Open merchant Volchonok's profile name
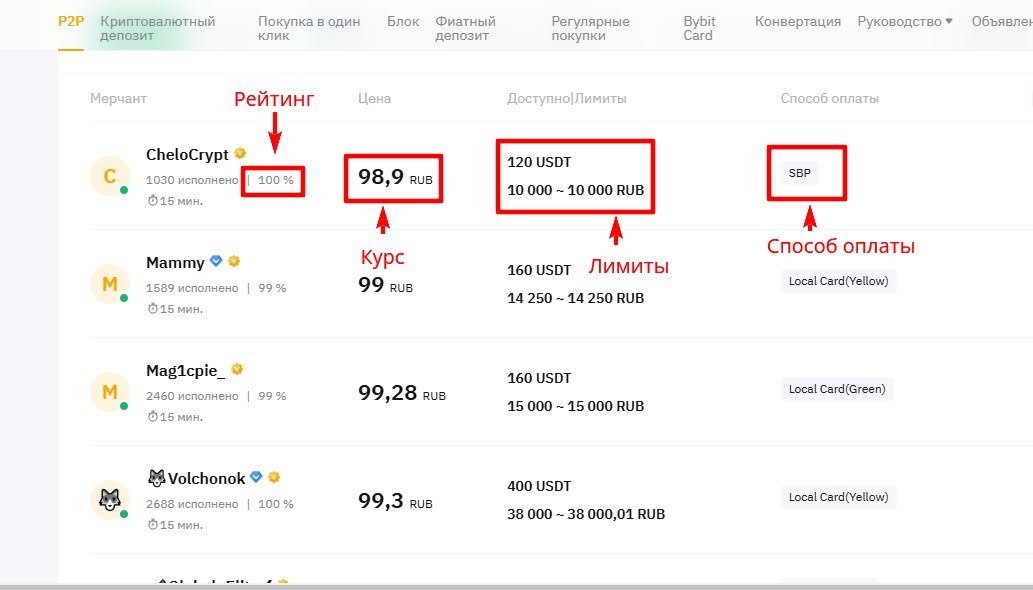The height and width of the screenshot is (590, 1033). pyautogui.click(x=205, y=478)
